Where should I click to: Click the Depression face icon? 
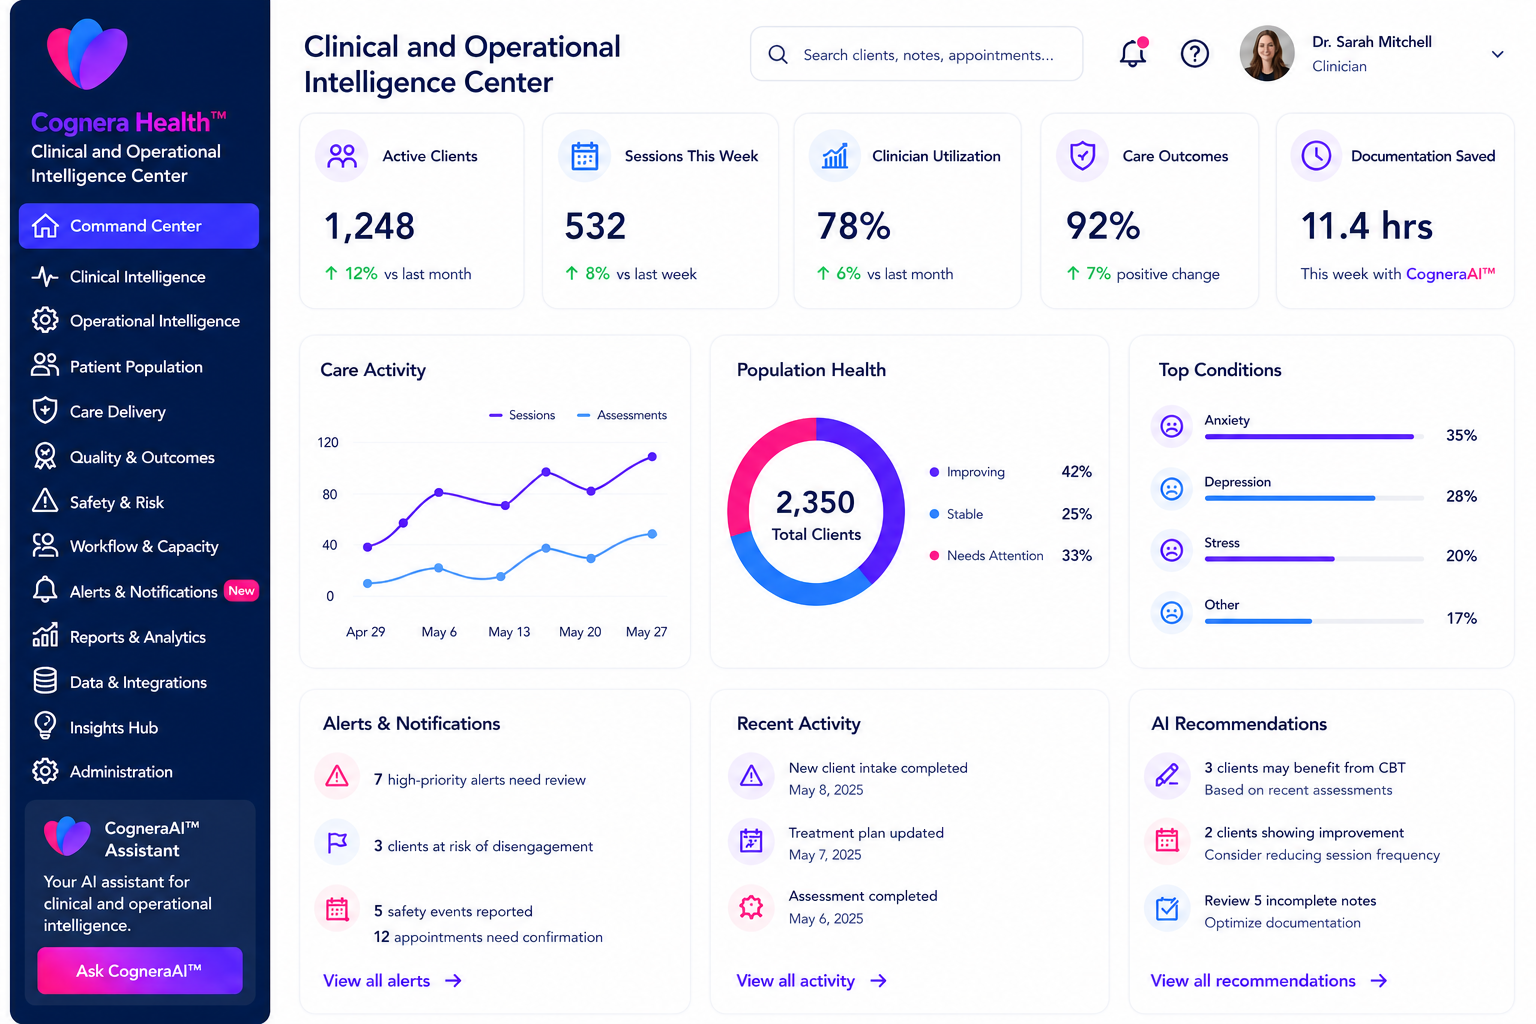[1172, 489]
